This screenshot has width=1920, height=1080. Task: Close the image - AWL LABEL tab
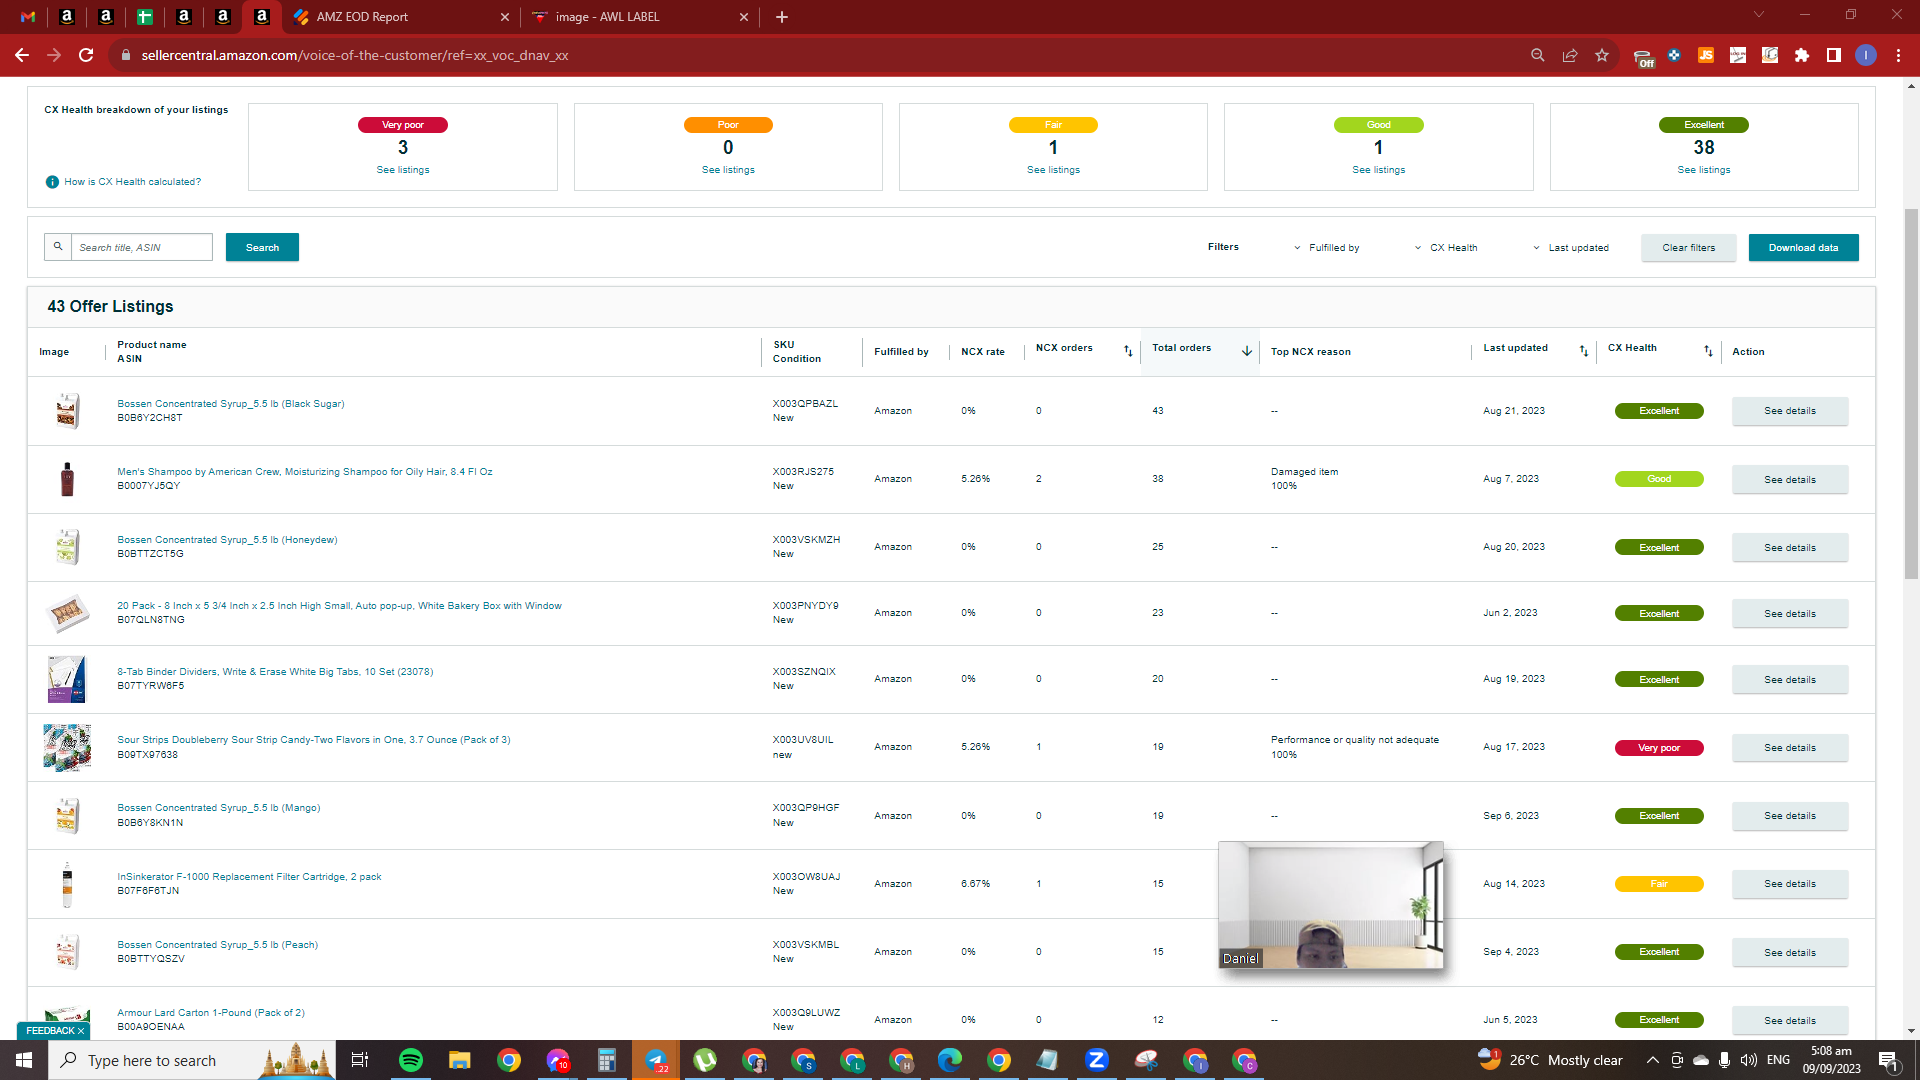pyautogui.click(x=744, y=17)
